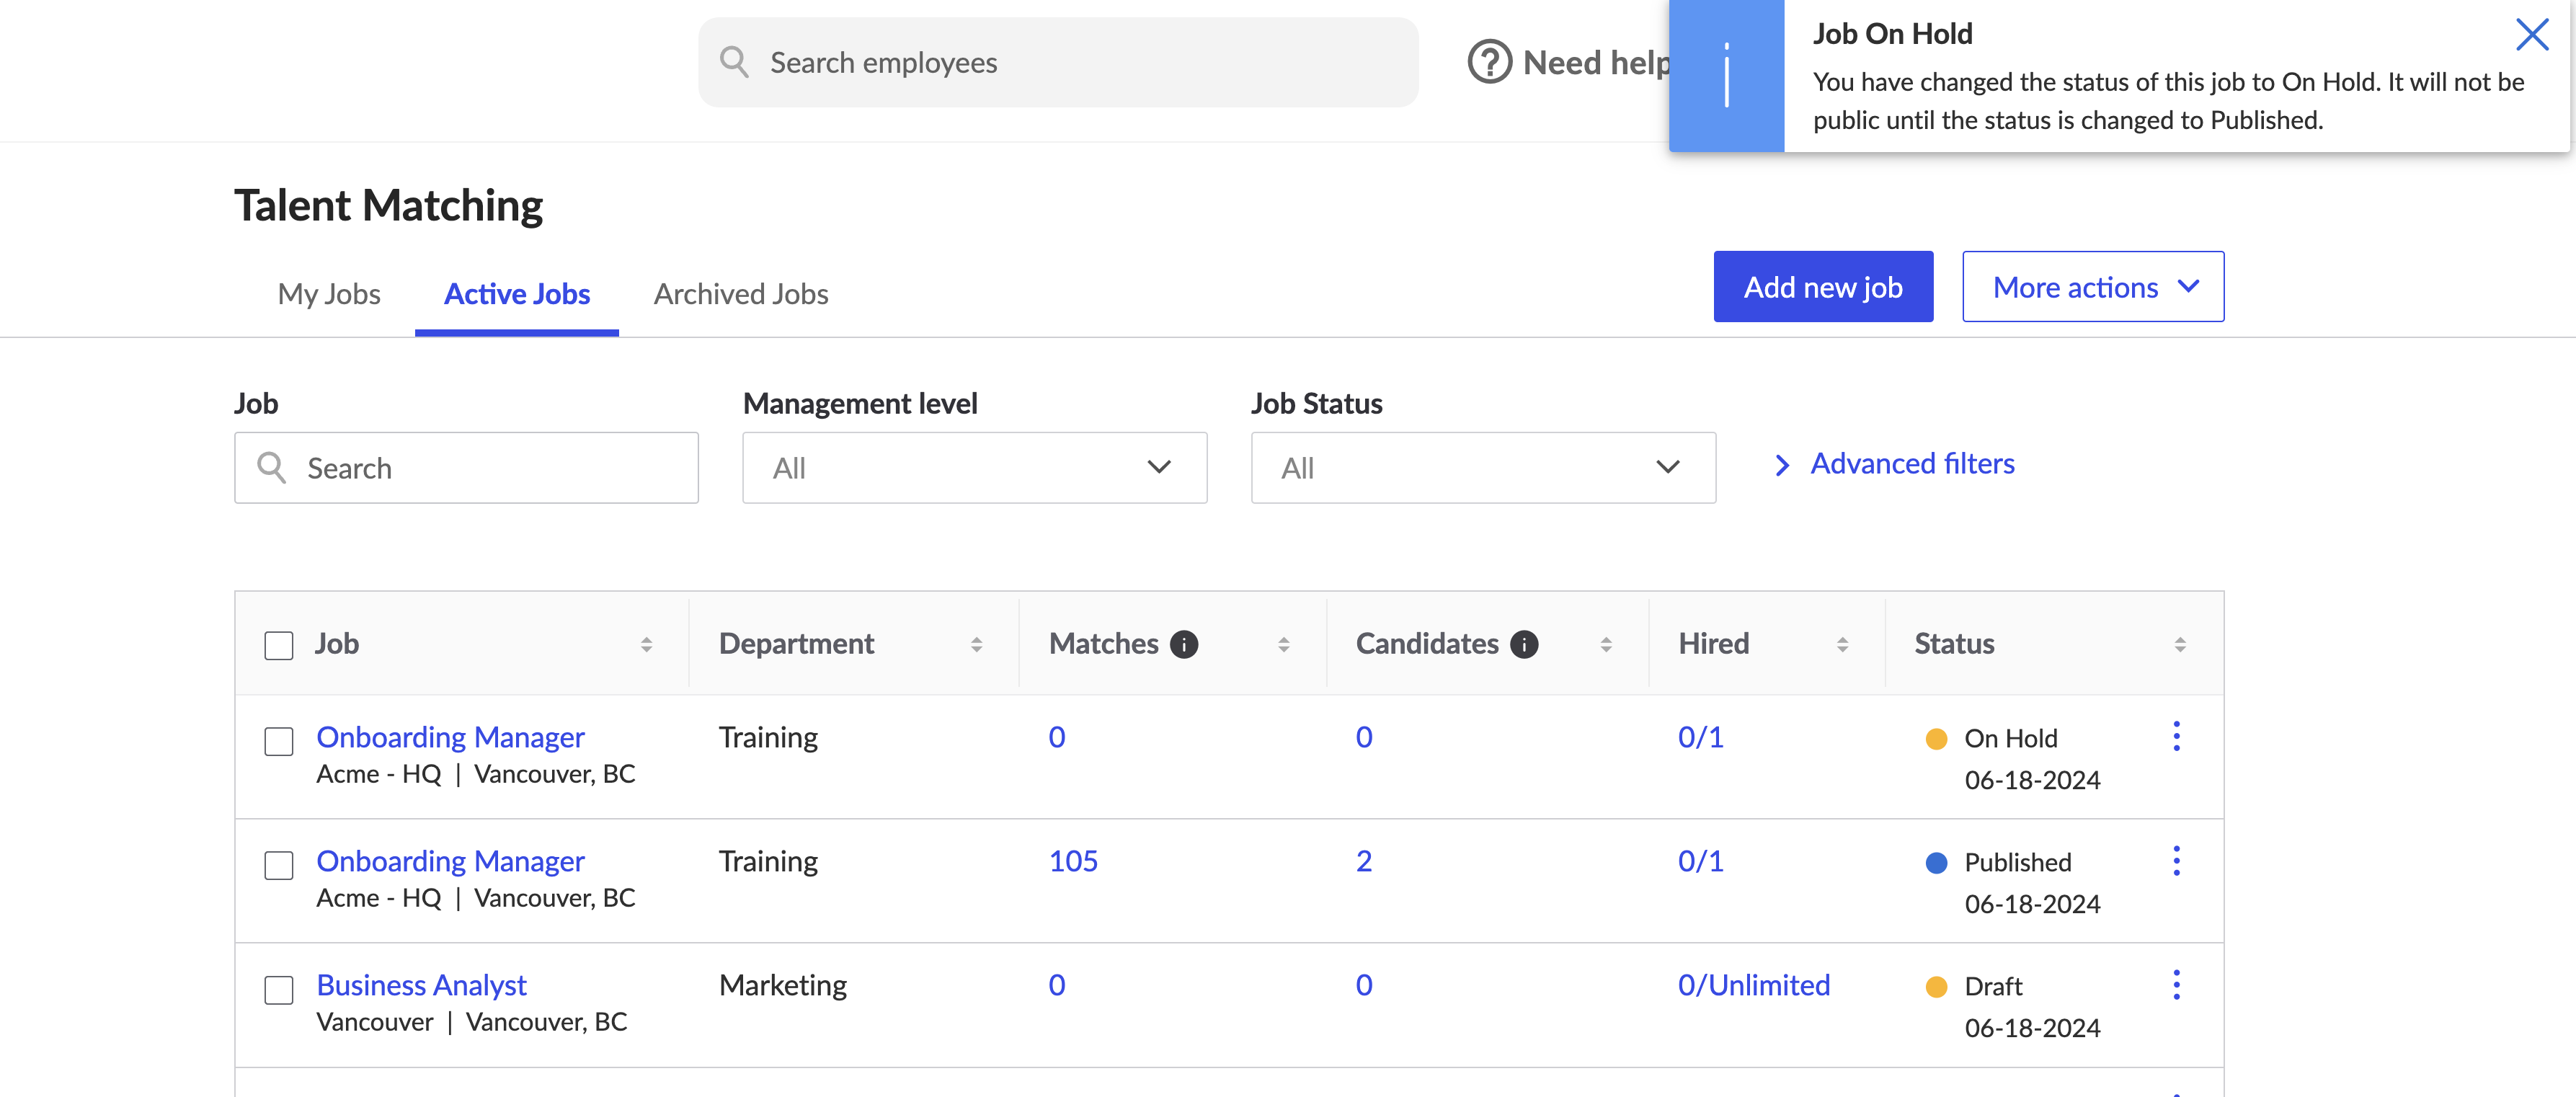
Task: Click the Draft status yellow dot
Action: point(1936,987)
